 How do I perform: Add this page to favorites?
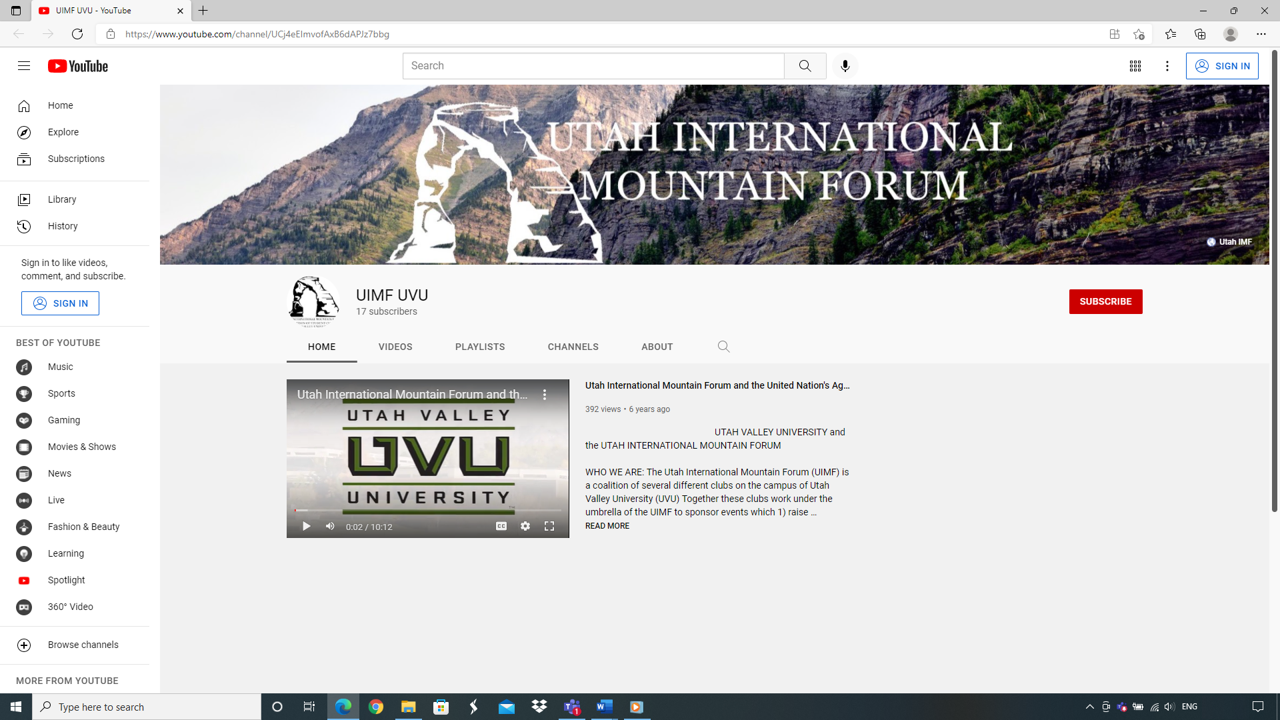(1139, 34)
